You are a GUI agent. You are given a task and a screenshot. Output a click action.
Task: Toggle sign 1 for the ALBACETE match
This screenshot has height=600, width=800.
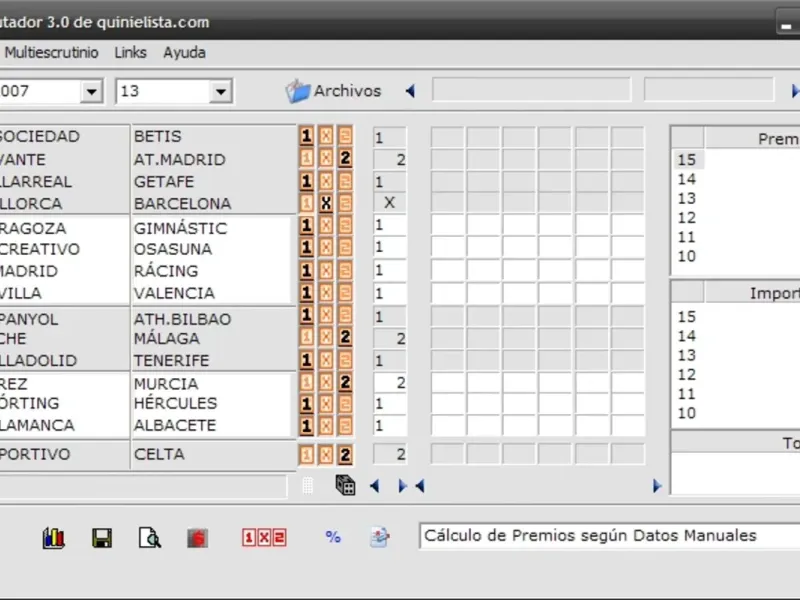pyautogui.click(x=306, y=426)
